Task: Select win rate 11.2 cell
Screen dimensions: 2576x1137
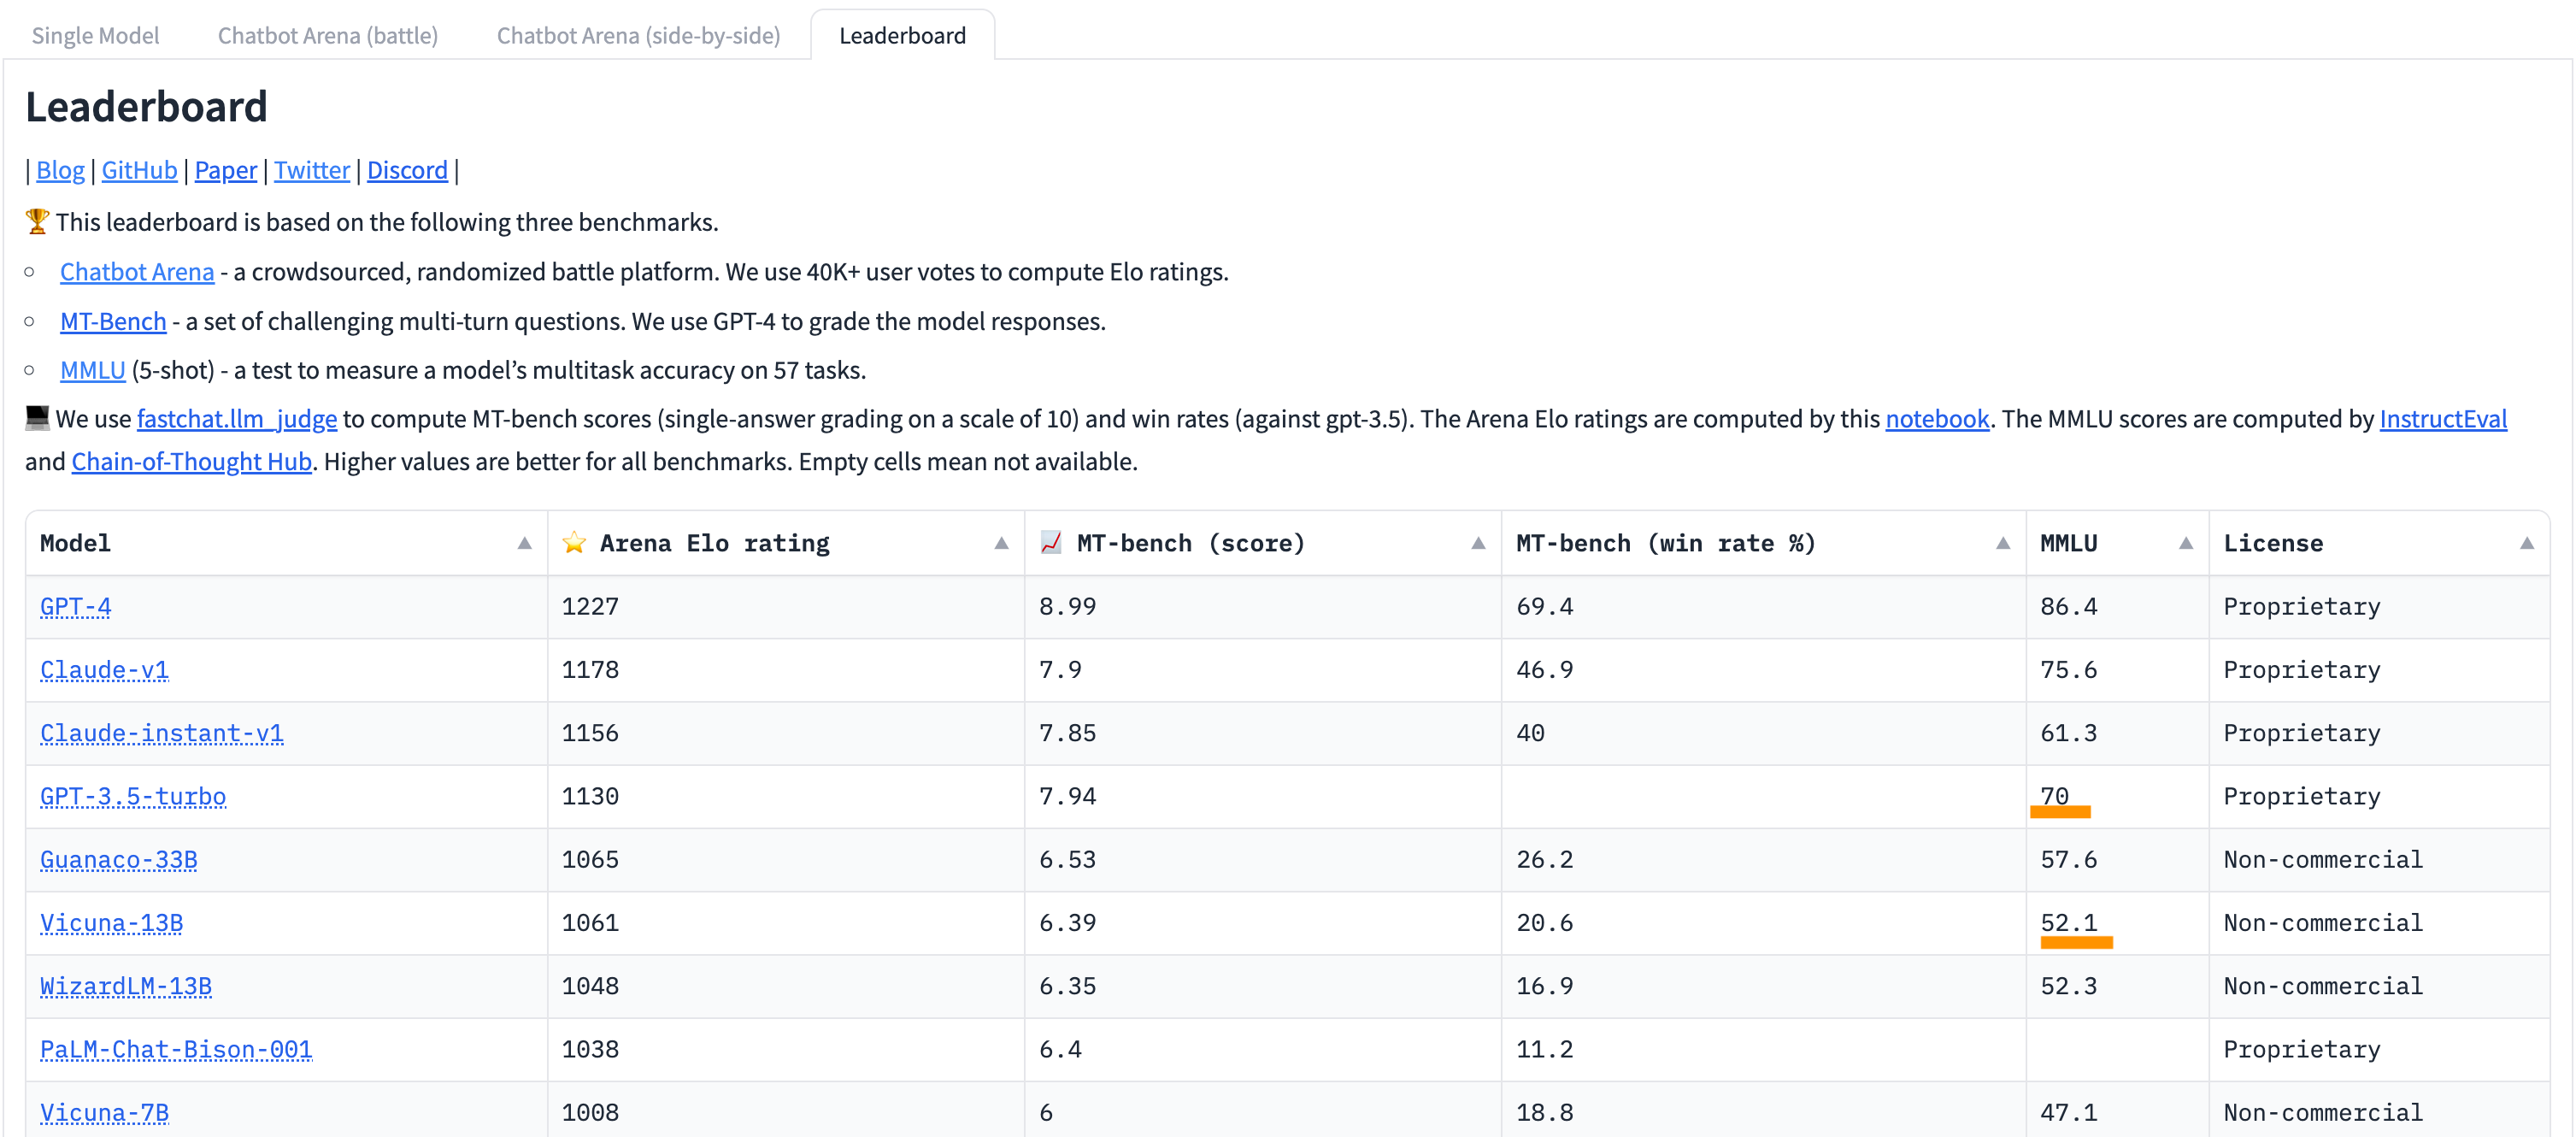Action: coord(1763,1050)
